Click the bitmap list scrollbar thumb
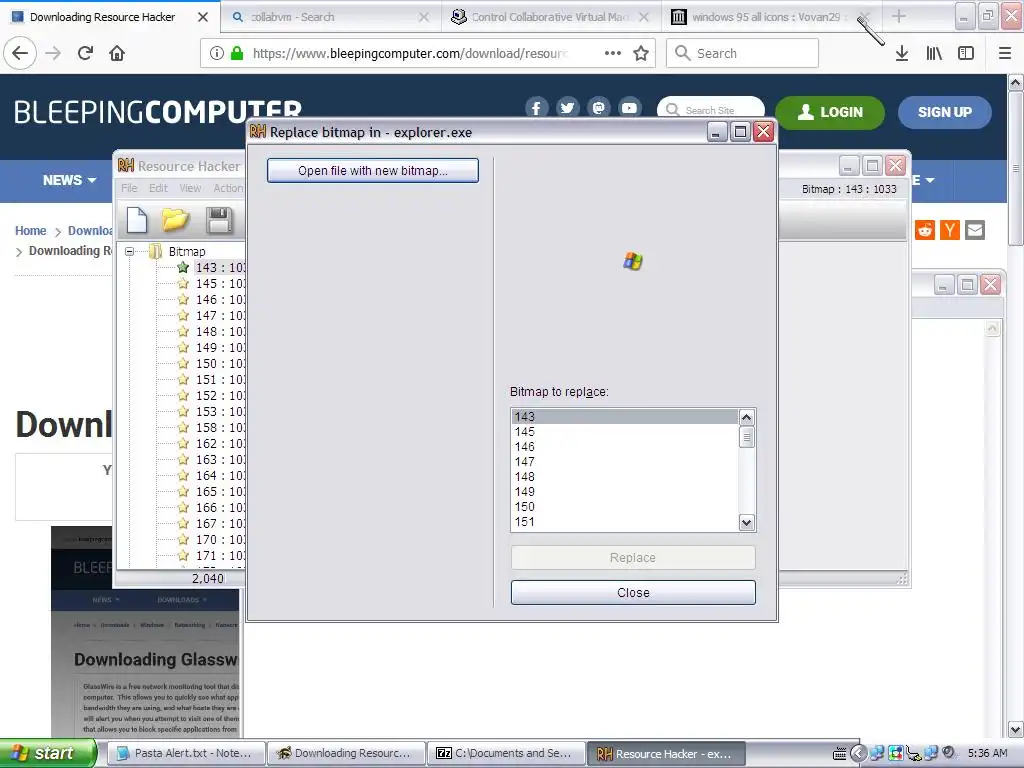The height and width of the screenshot is (768, 1024). pyautogui.click(x=746, y=437)
